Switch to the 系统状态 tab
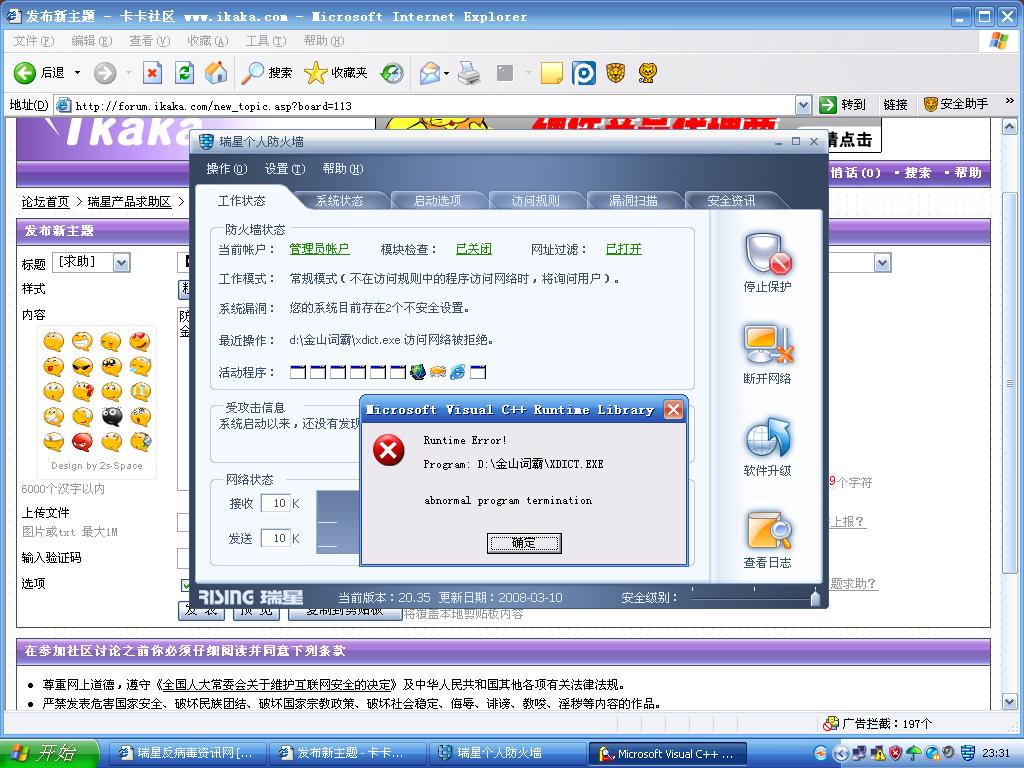The width and height of the screenshot is (1024, 768). click(x=340, y=200)
